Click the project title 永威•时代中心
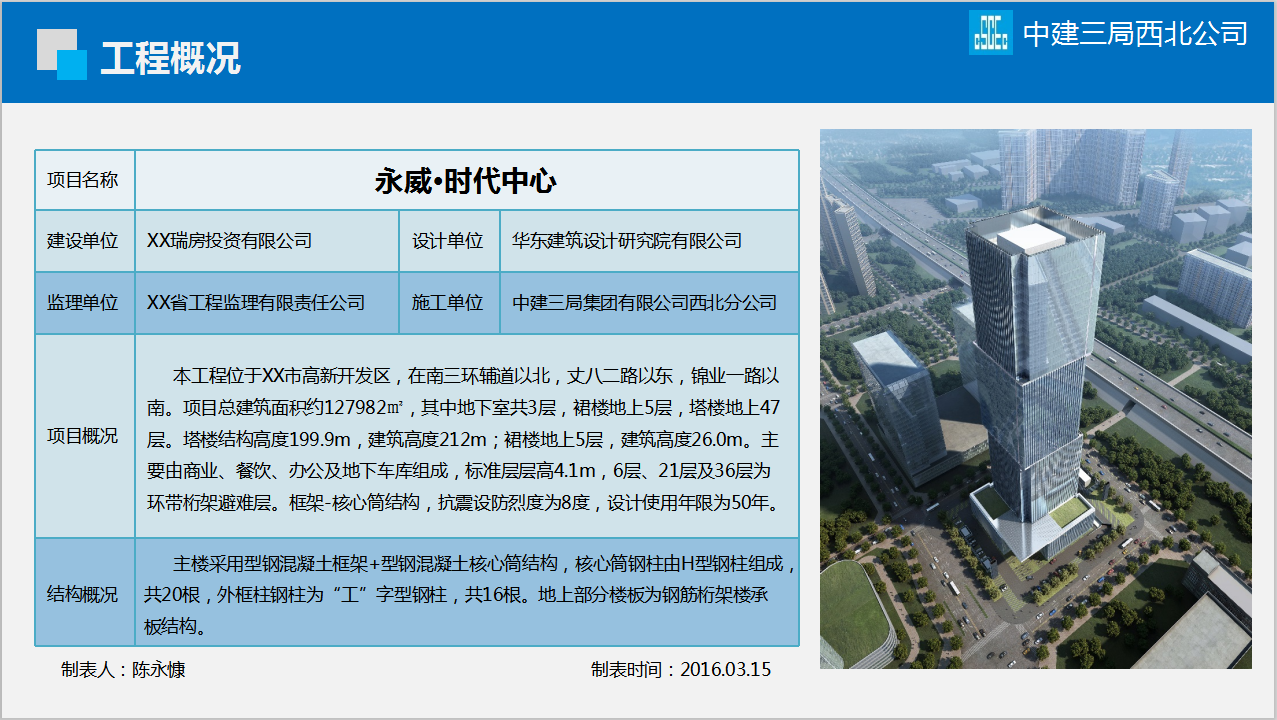Image resolution: width=1277 pixels, height=720 pixels. 466,180
